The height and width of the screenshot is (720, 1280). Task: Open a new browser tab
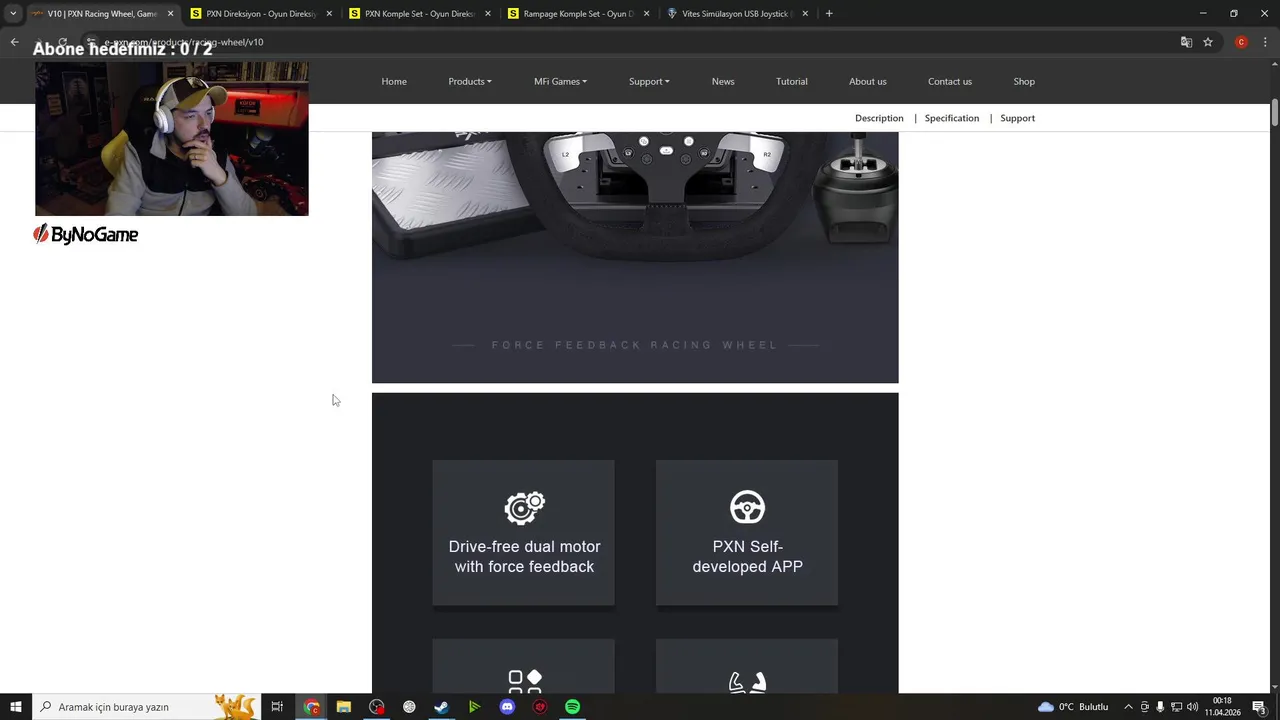829,14
